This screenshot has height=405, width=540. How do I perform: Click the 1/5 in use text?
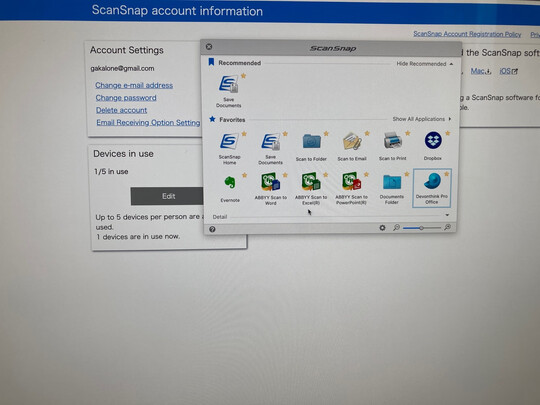point(111,171)
